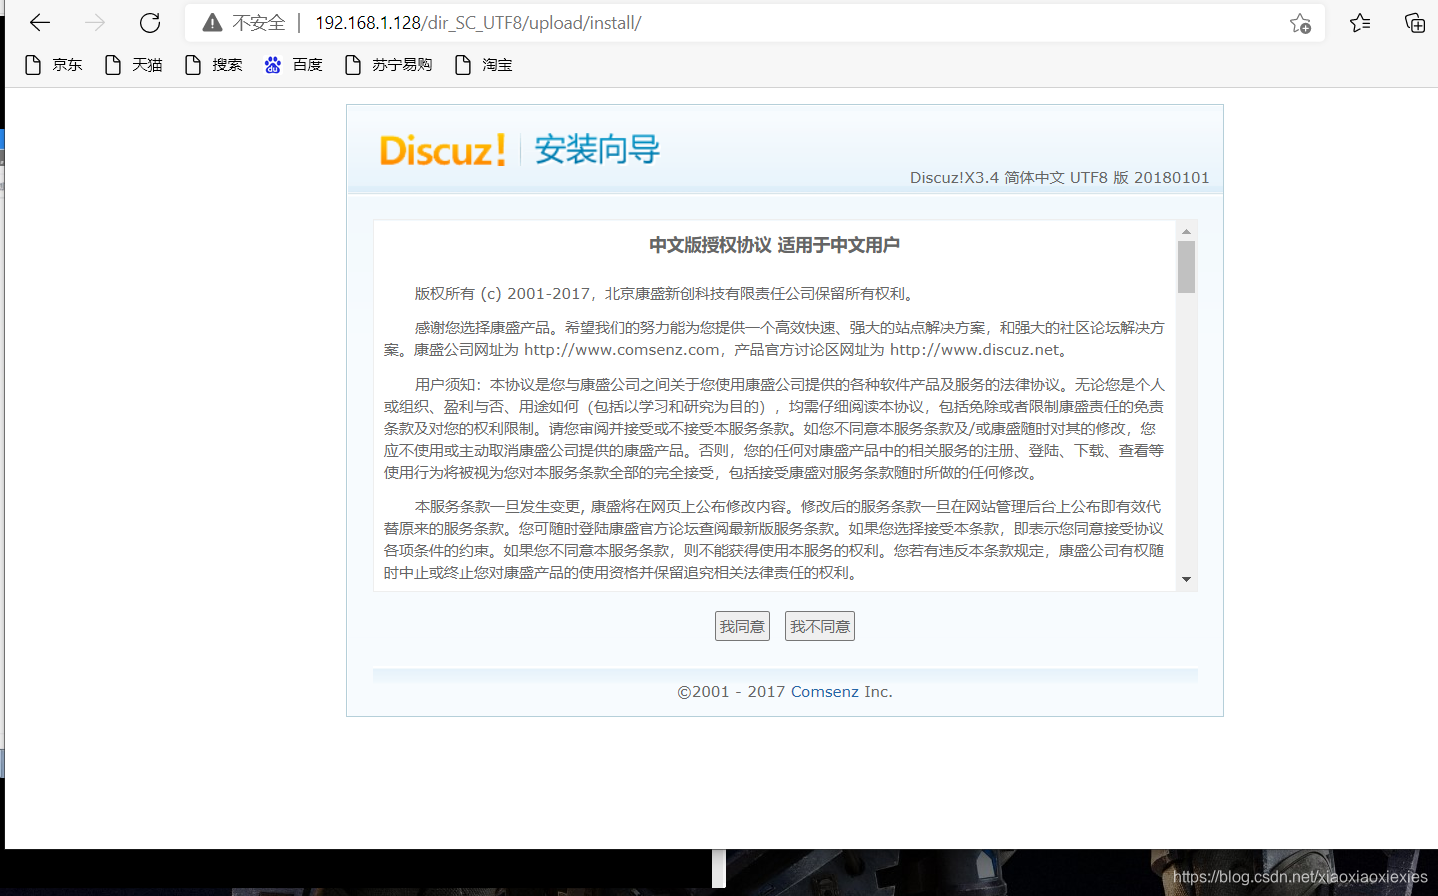This screenshot has height=896, width=1438.
Task: Click the 我不同意 disagree button
Action: coord(820,626)
